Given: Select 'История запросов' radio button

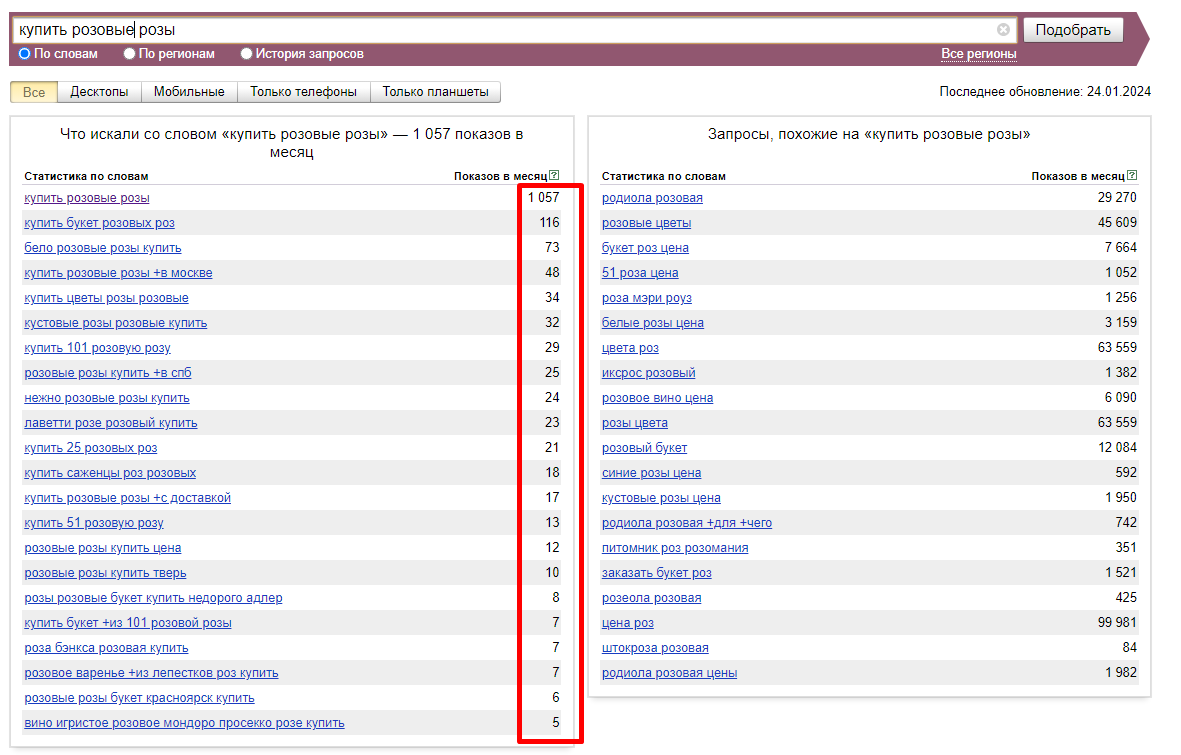Looking at the screenshot, I should (246, 53).
